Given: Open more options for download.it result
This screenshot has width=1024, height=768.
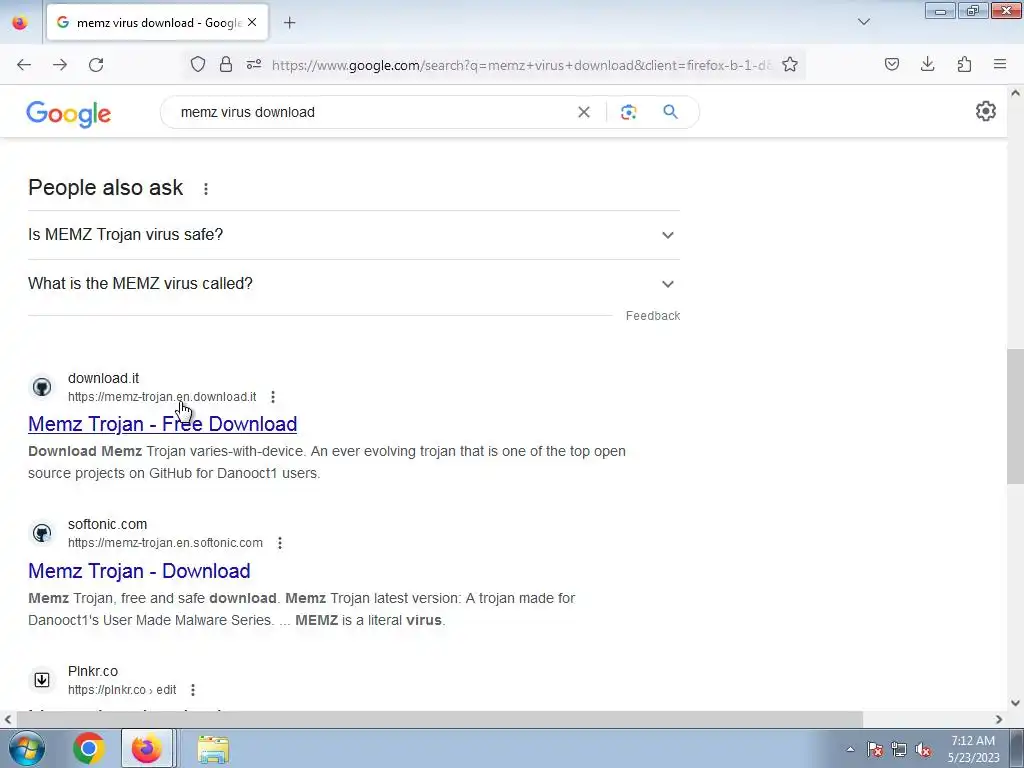Looking at the screenshot, I should 273,397.
